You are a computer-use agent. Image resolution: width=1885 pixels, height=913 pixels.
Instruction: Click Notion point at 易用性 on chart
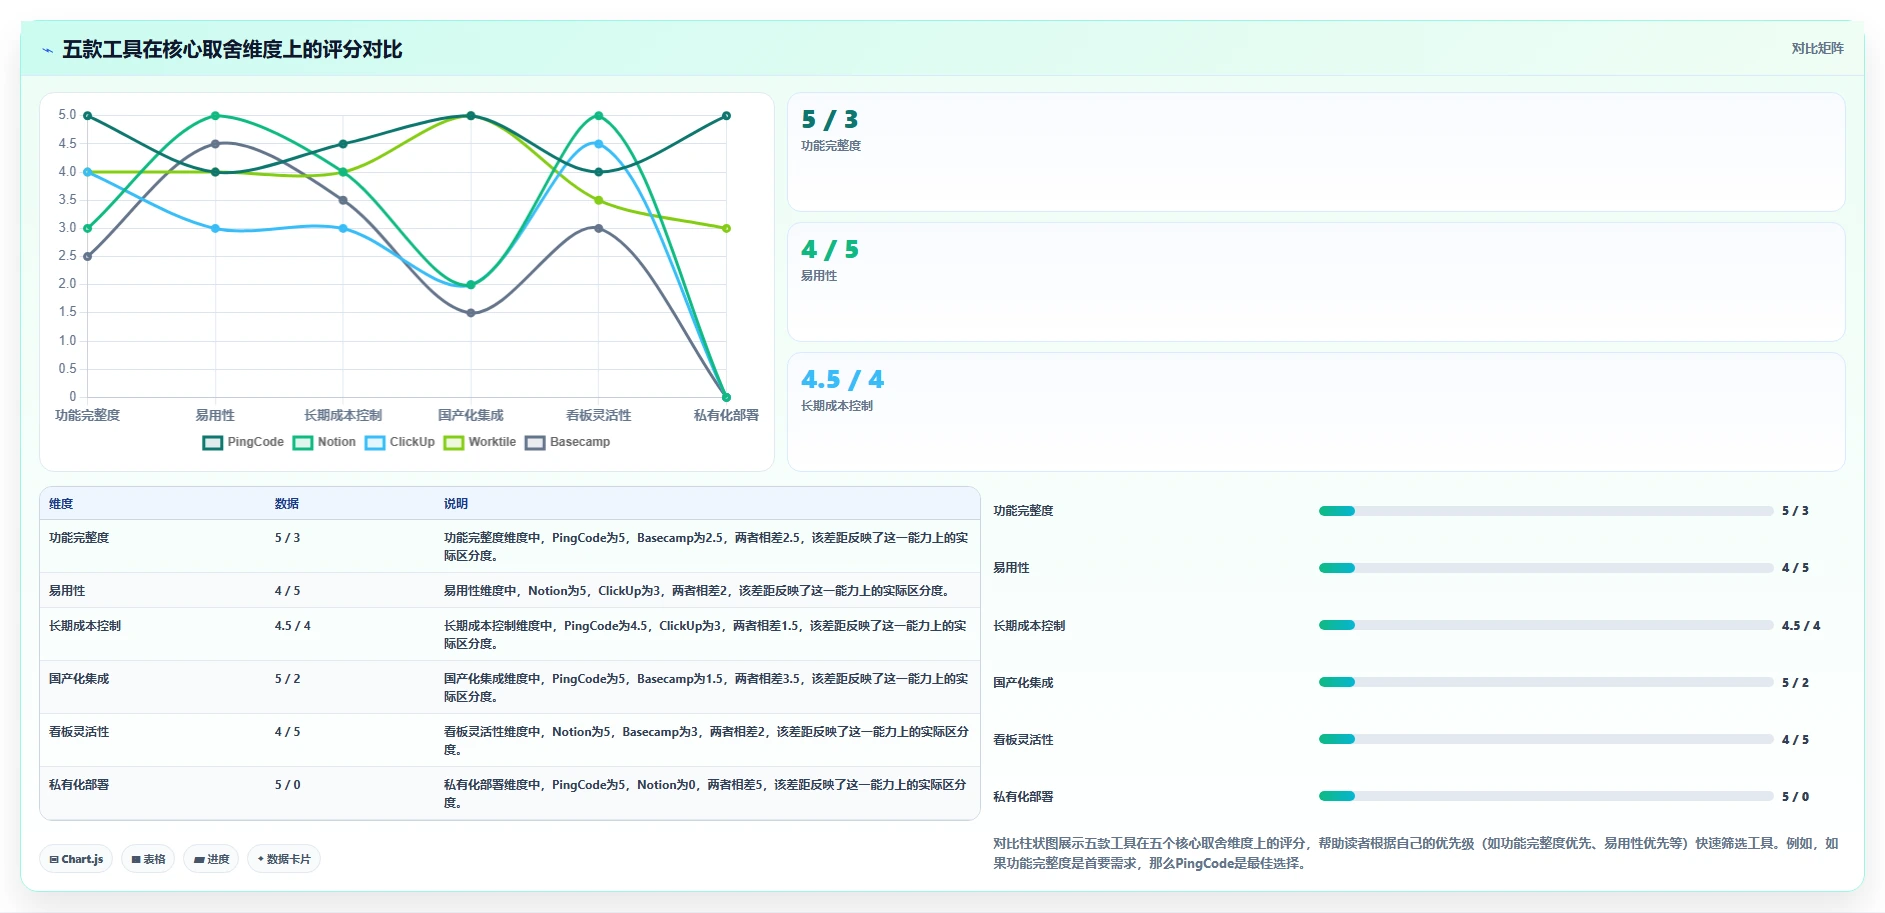(x=215, y=116)
